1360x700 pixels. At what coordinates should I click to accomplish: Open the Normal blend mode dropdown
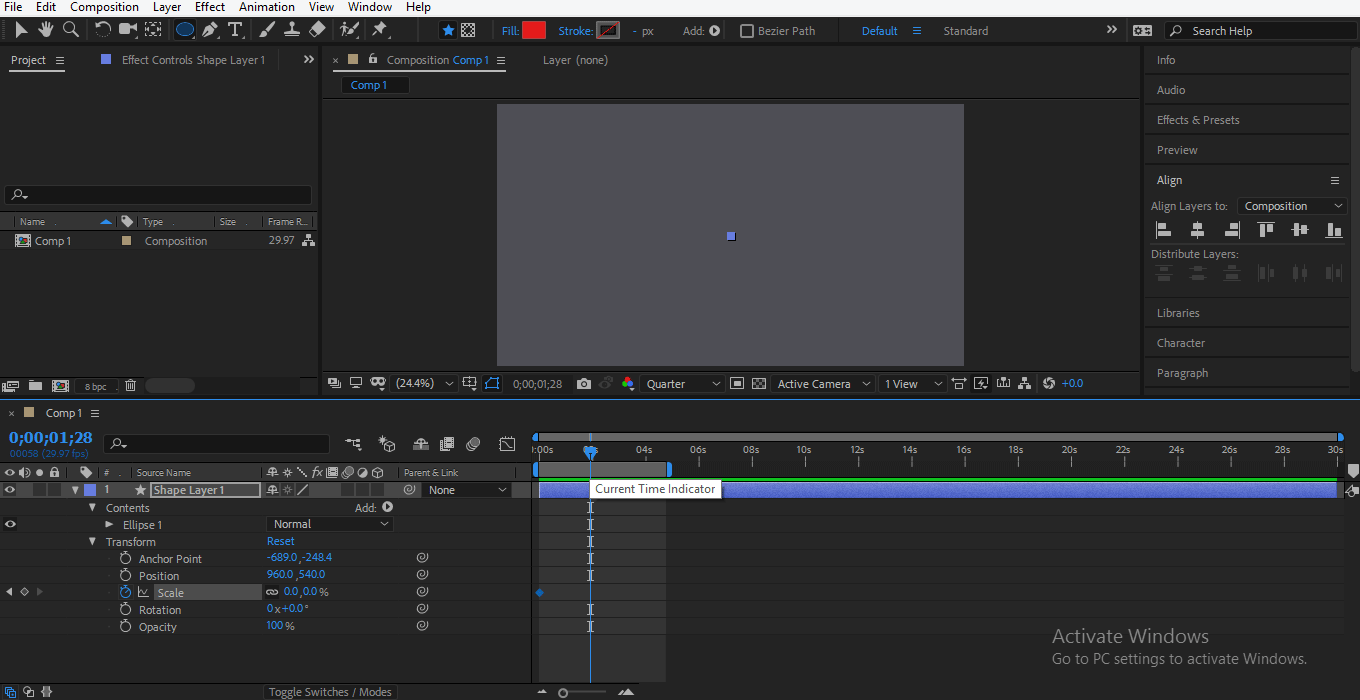[x=330, y=524]
